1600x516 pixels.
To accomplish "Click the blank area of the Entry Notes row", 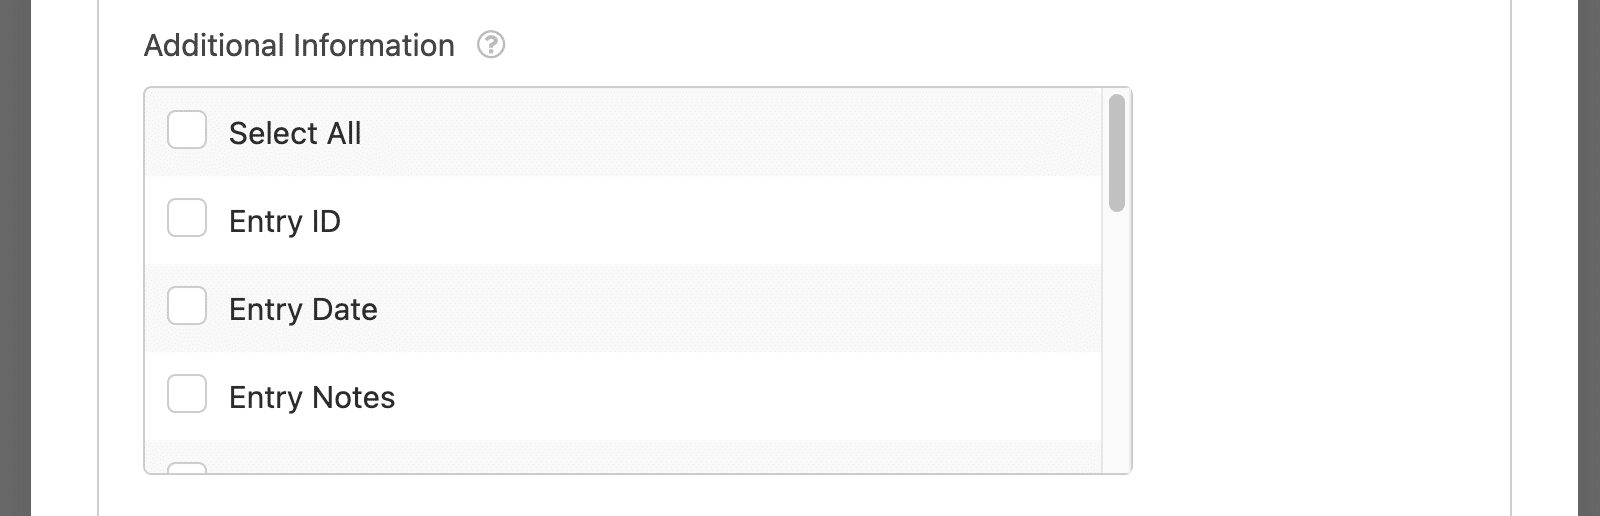I will 750,396.
